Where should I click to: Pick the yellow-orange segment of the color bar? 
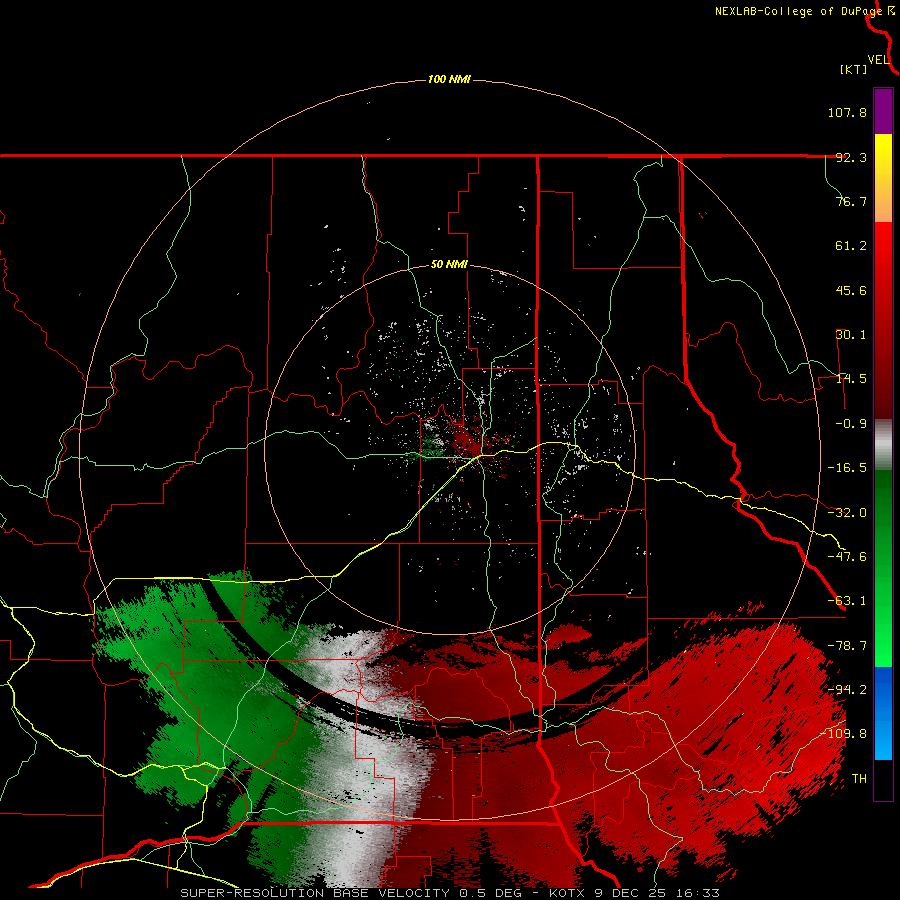(x=883, y=179)
